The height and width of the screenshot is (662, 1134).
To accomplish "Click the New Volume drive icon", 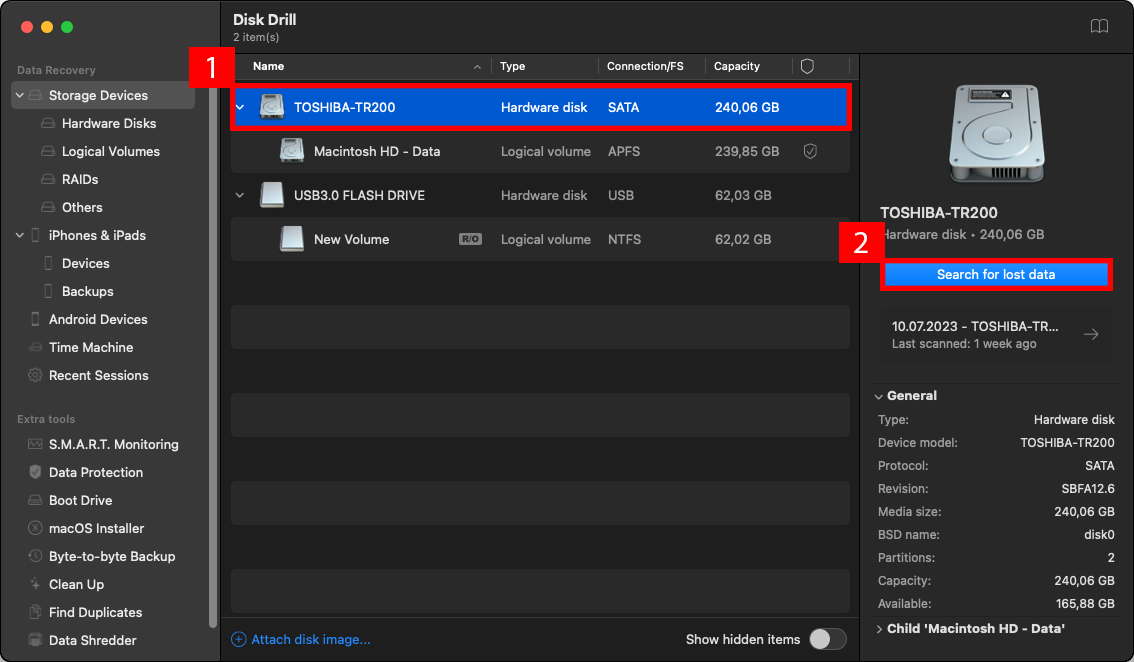I will click(291, 239).
